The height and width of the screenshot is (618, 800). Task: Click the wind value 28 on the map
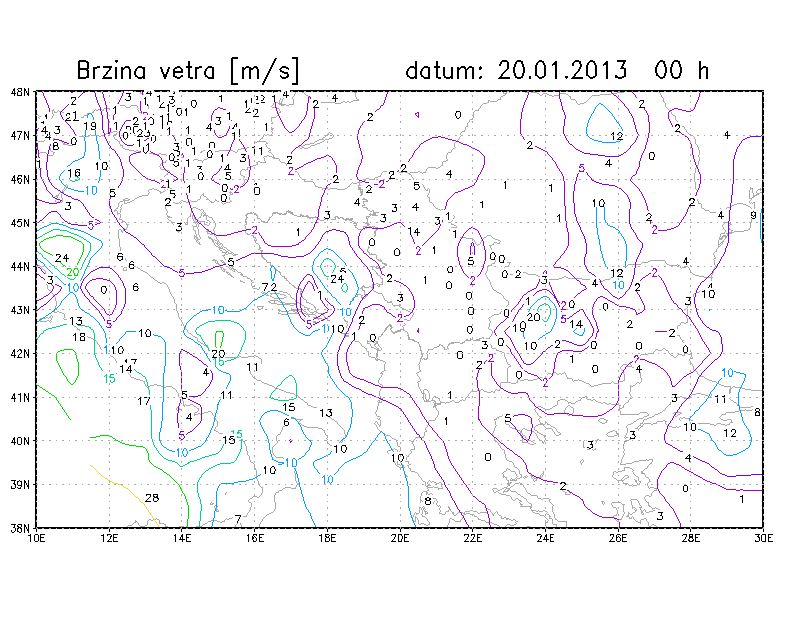tap(152, 498)
